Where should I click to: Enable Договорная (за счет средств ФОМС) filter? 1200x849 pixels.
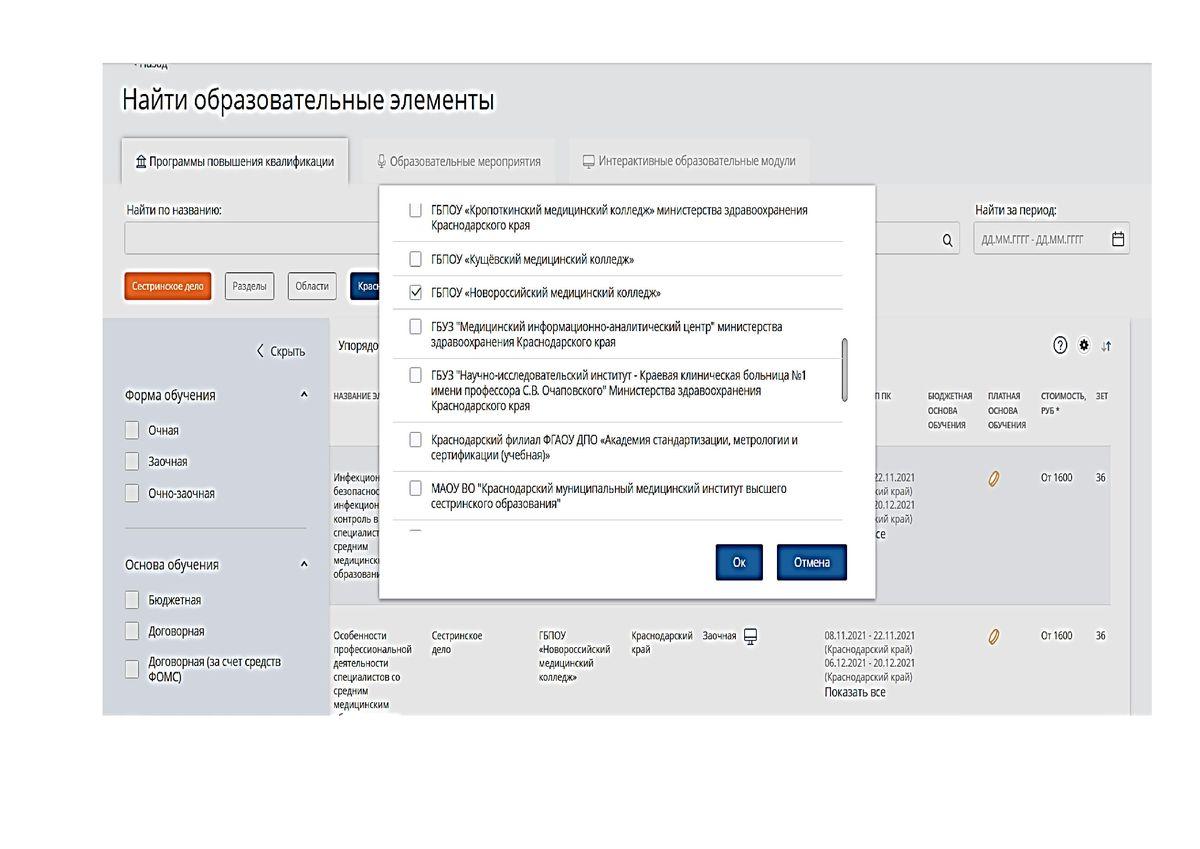(x=132, y=669)
